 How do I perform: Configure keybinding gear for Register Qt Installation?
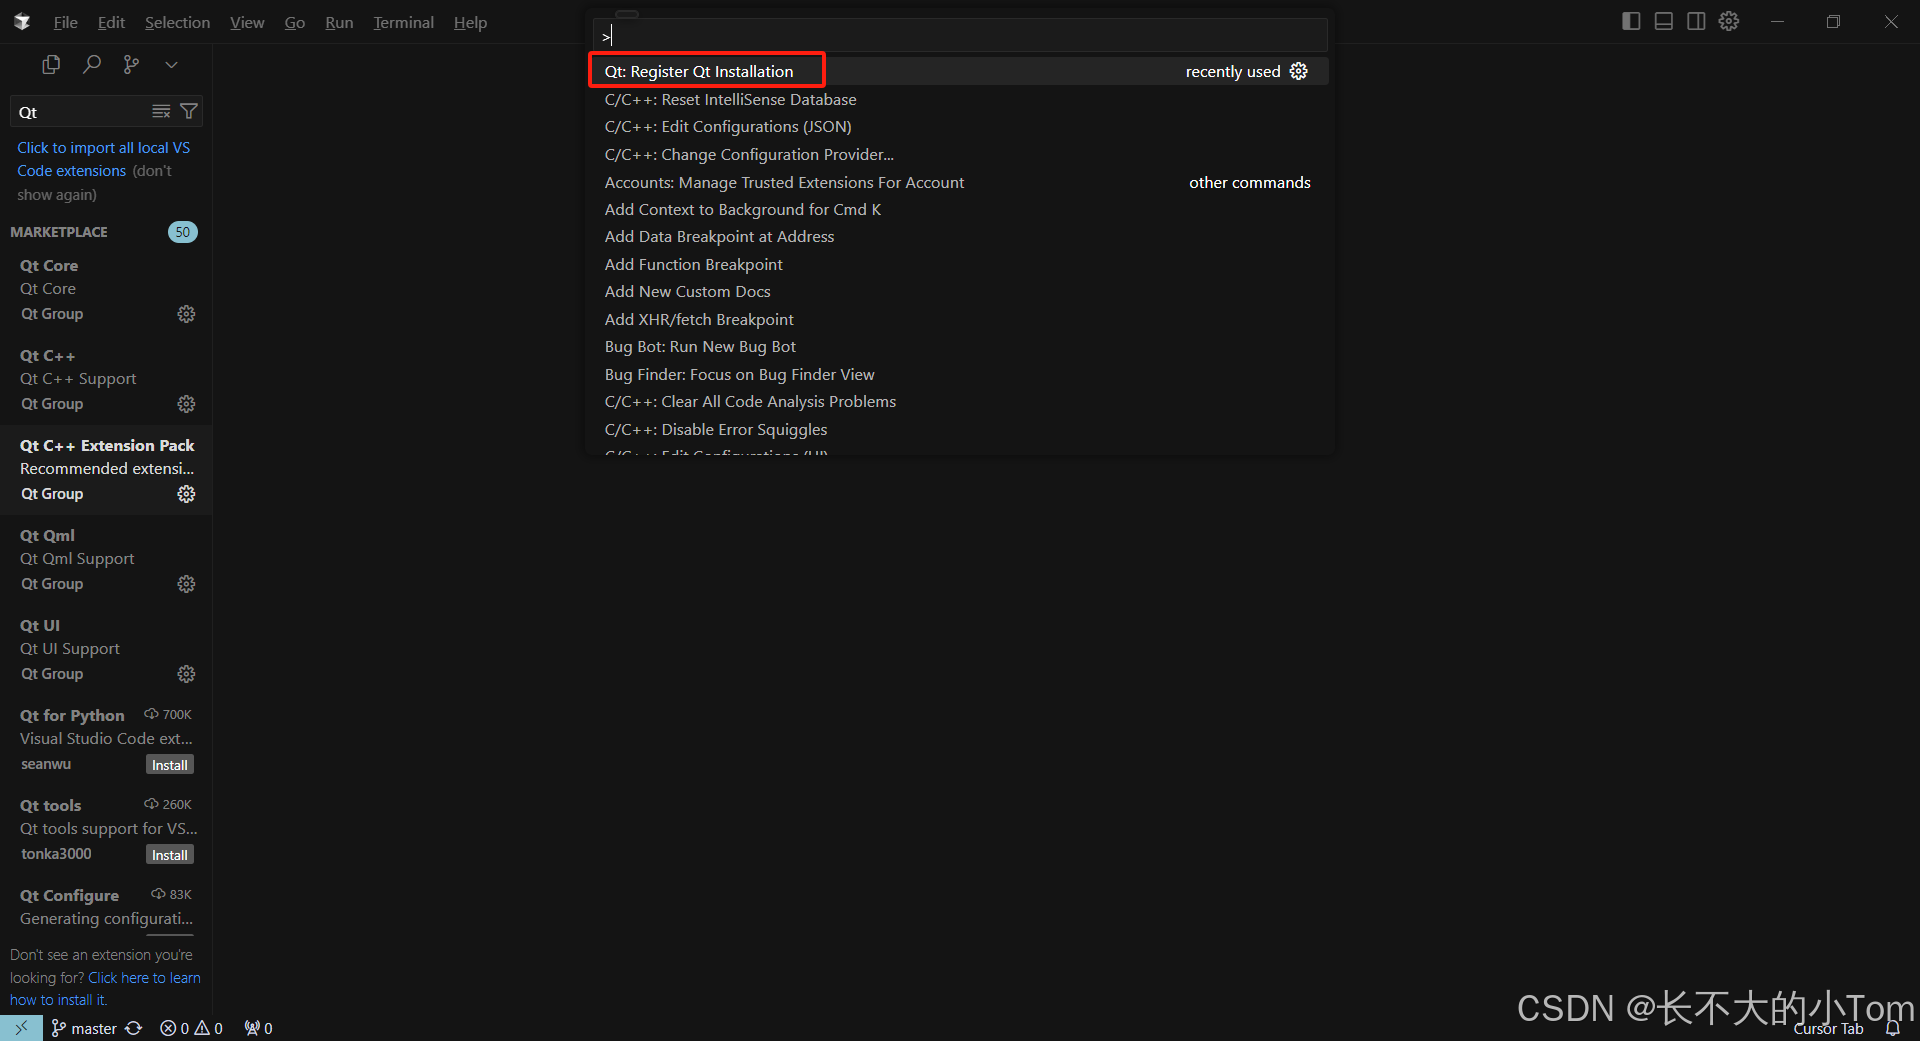pos(1298,71)
